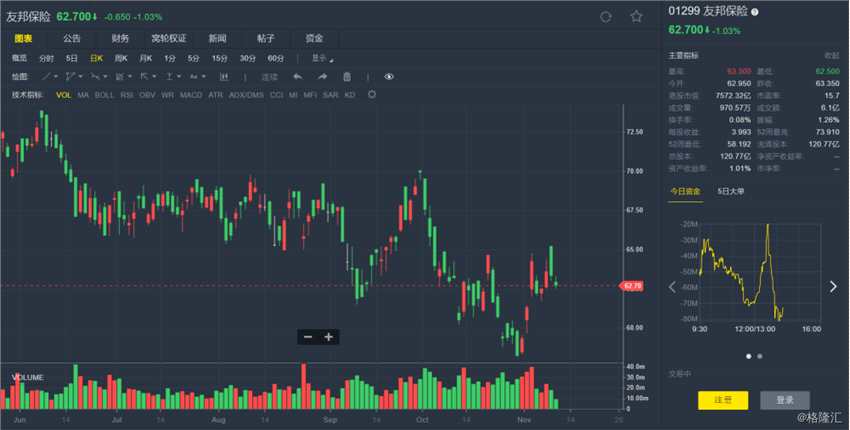This screenshot has width=850, height=430.
Task: Expand the 显示 display options
Action: click(323, 59)
